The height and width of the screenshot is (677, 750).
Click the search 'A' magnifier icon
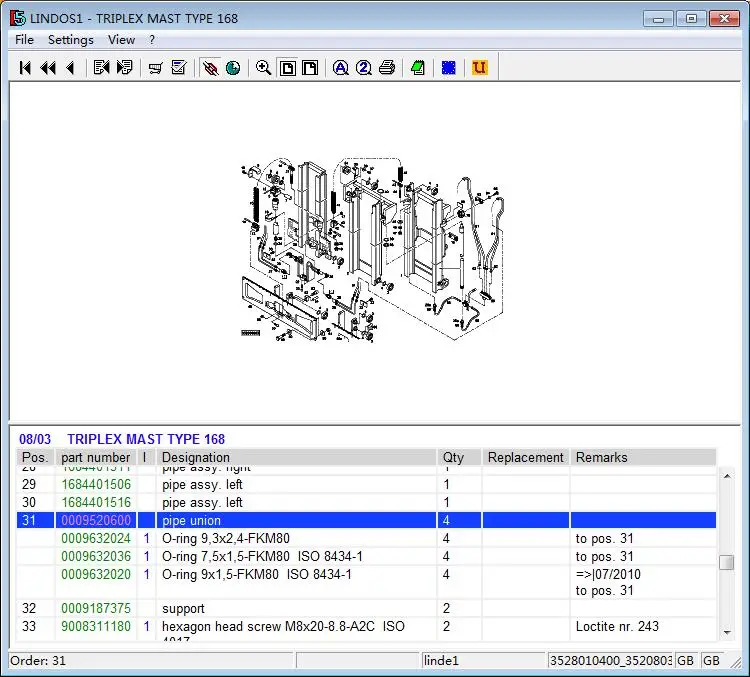click(341, 68)
